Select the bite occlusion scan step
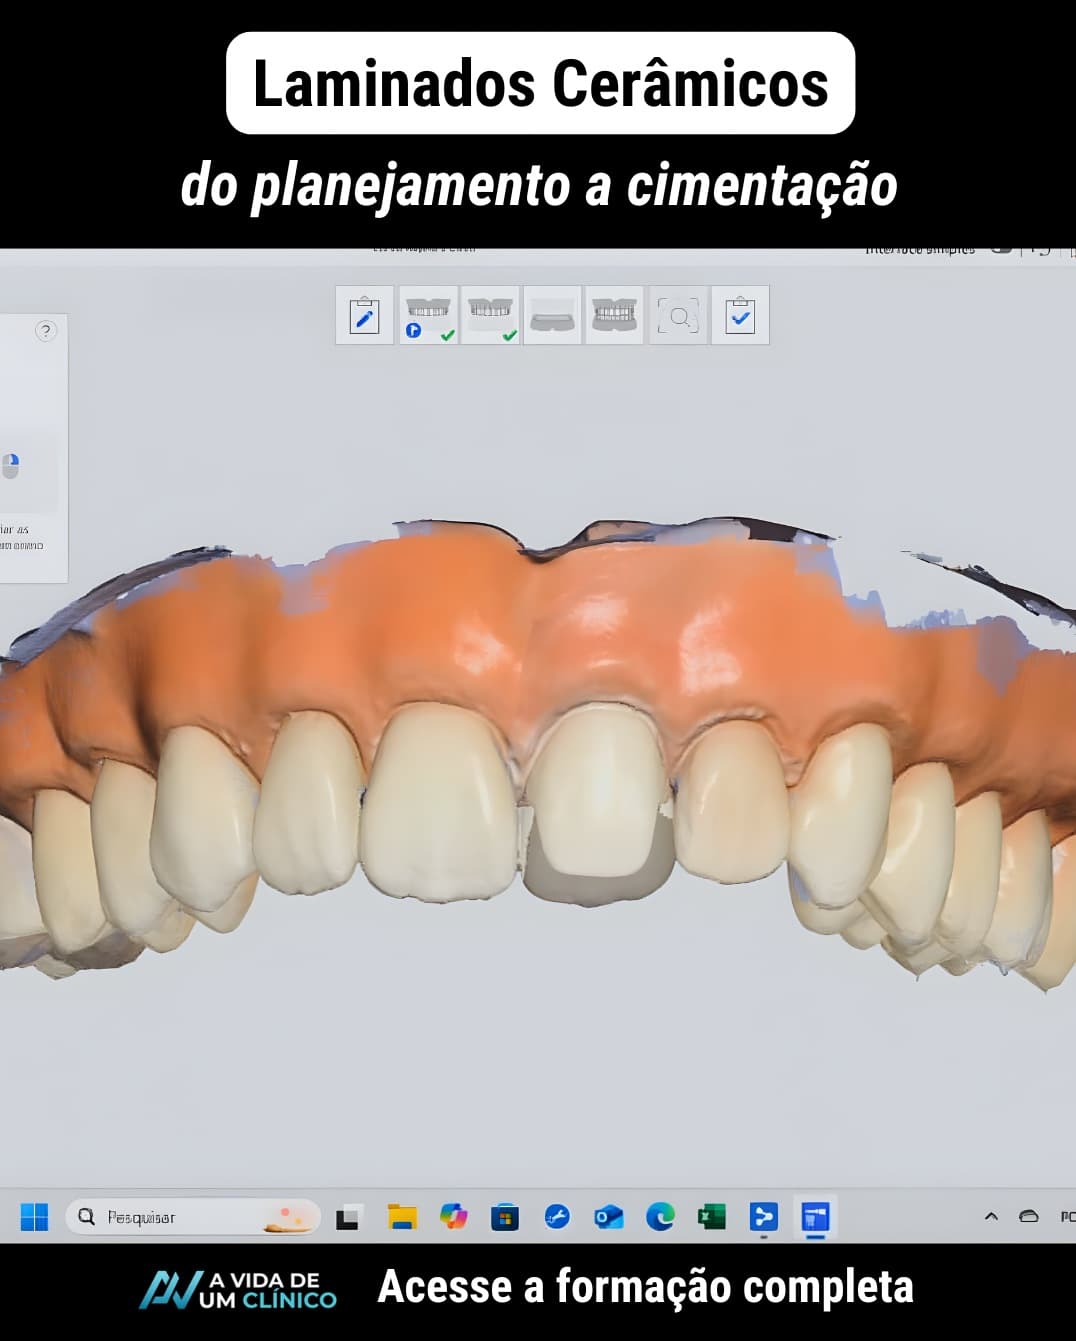Viewport: 1076px width, 1341px height. coord(614,316)
